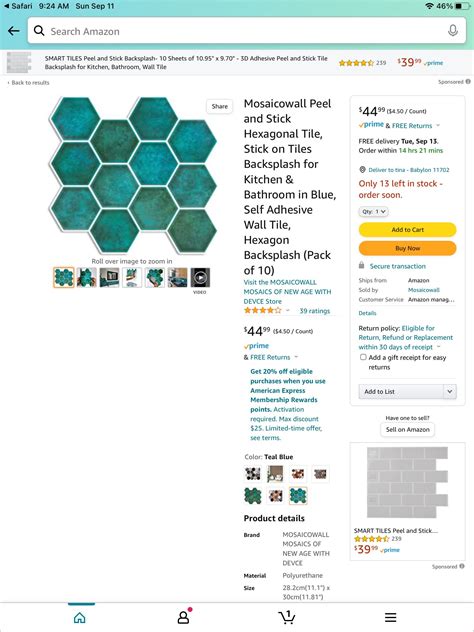474x632 pixels.
Task: Check the gift receipt checkbox
Action: coord(363,357)
